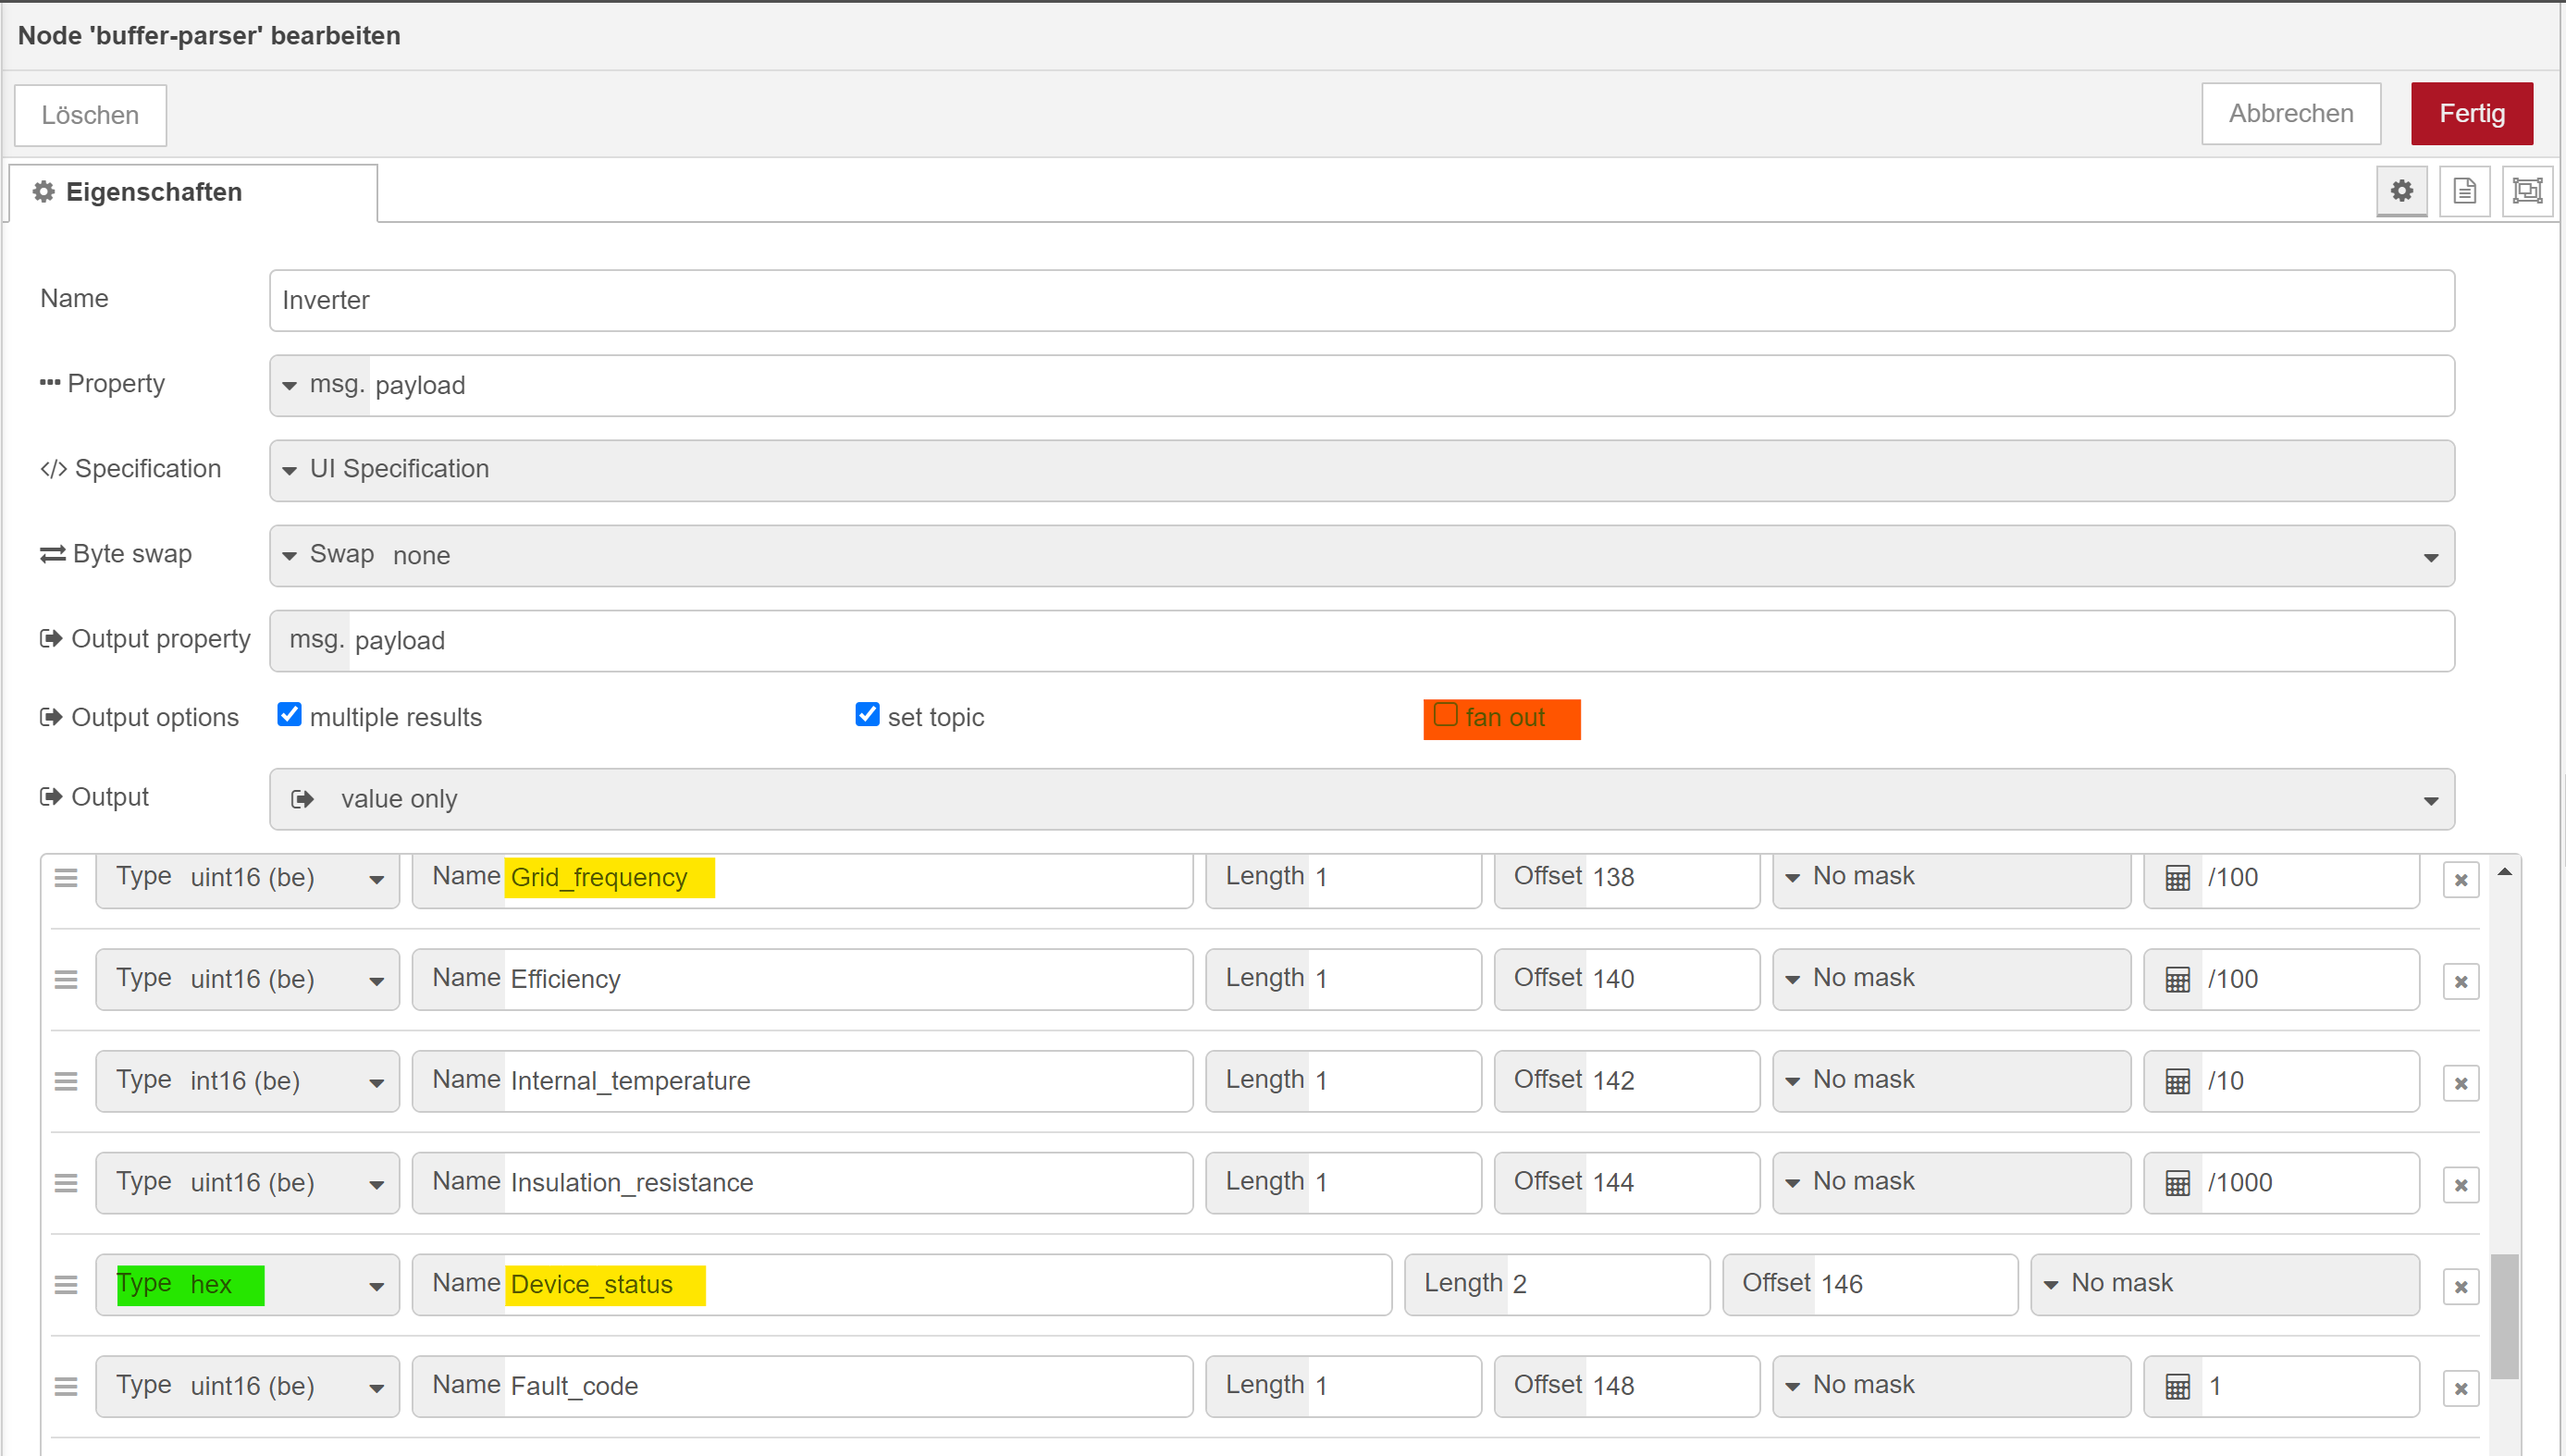This screenshot has height=1456, width=2566.
Task: Remove the Fault_code row
Action: 2460,1389
